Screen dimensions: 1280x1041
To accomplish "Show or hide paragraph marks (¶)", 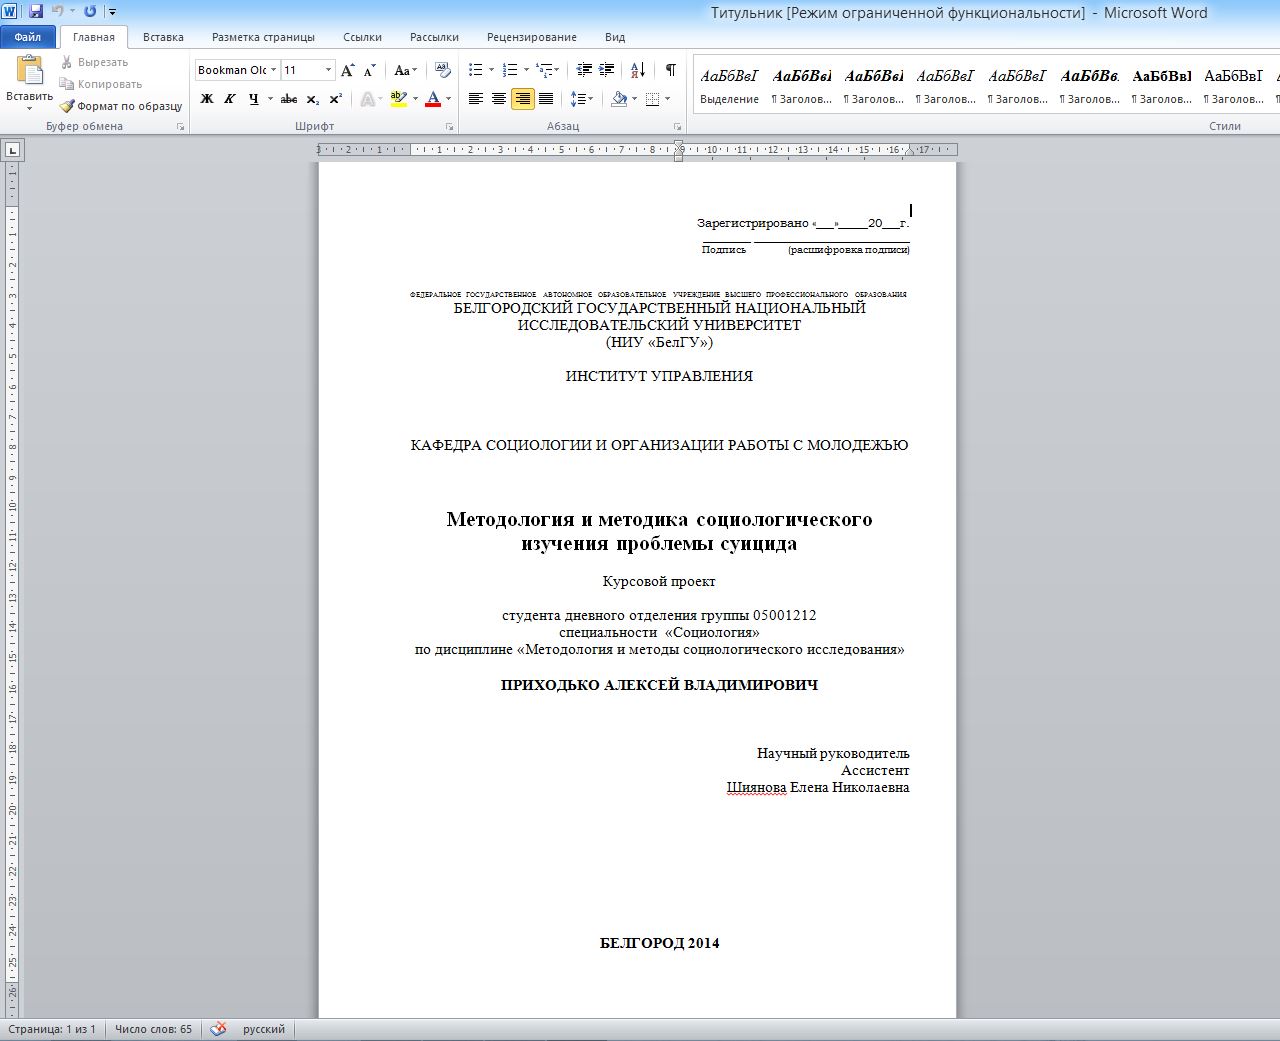I will (x=670, y=70).
